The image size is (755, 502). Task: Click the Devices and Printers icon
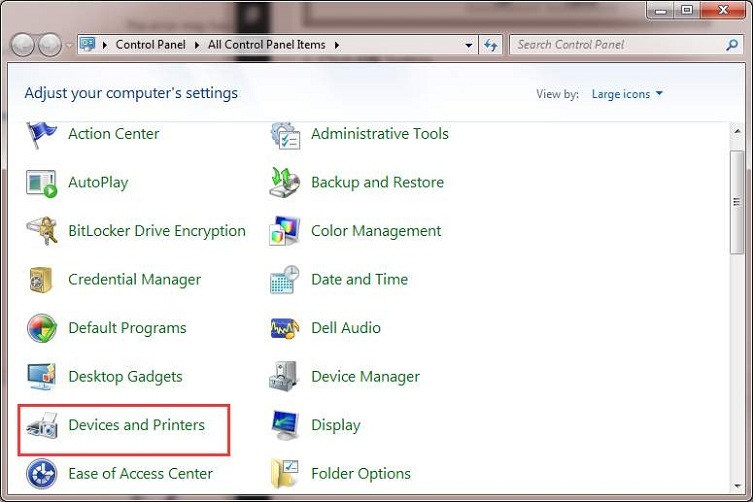tap(41, 426)
